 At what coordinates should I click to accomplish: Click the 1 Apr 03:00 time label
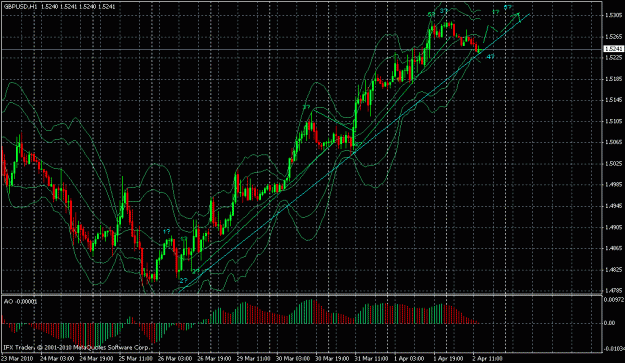tap(409, 358)
